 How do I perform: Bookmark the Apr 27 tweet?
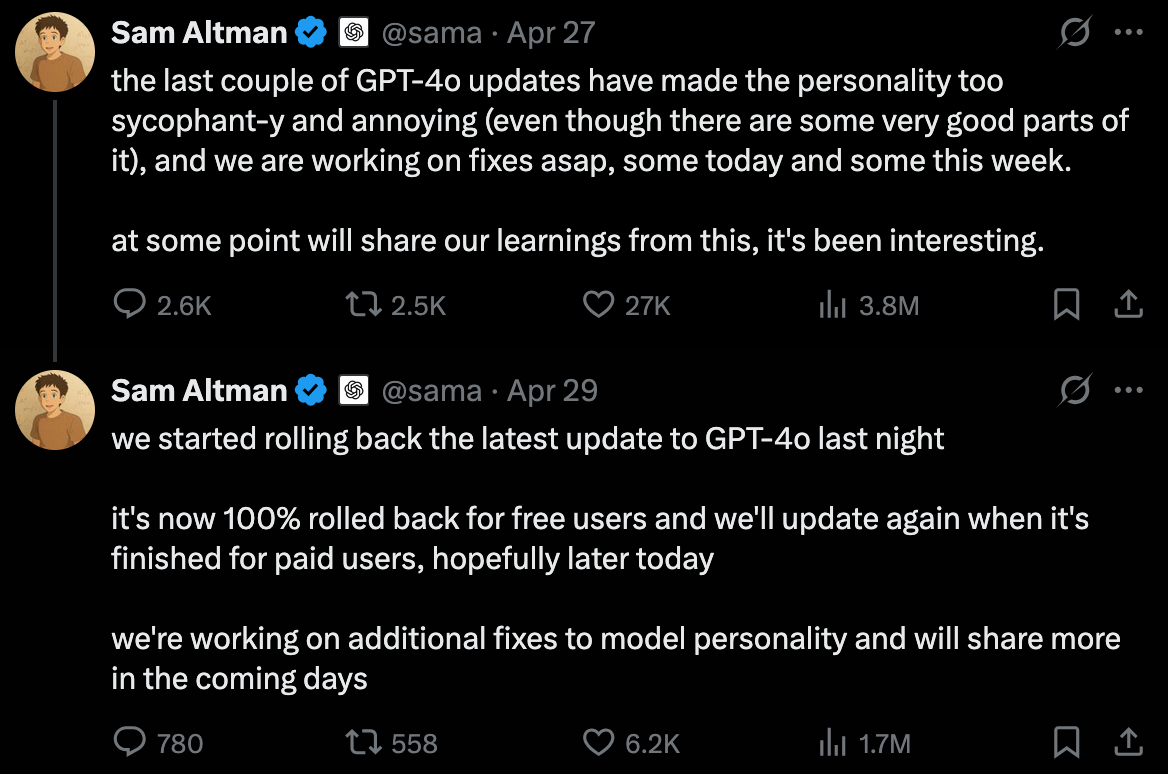[x=1067, y=304]
